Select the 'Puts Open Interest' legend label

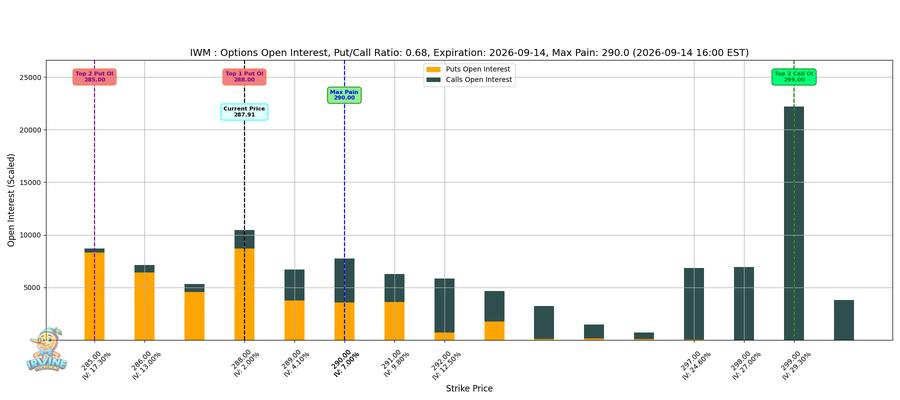click(478, 69)
